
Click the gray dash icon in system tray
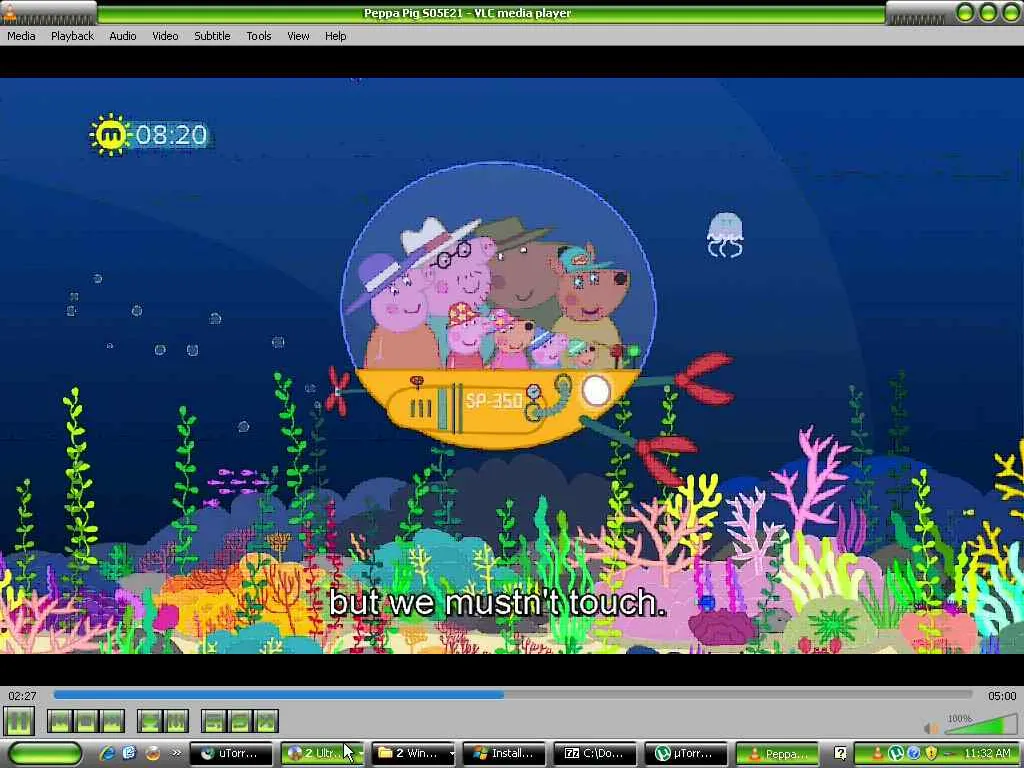pyautogui.click(x=948, y=754)
